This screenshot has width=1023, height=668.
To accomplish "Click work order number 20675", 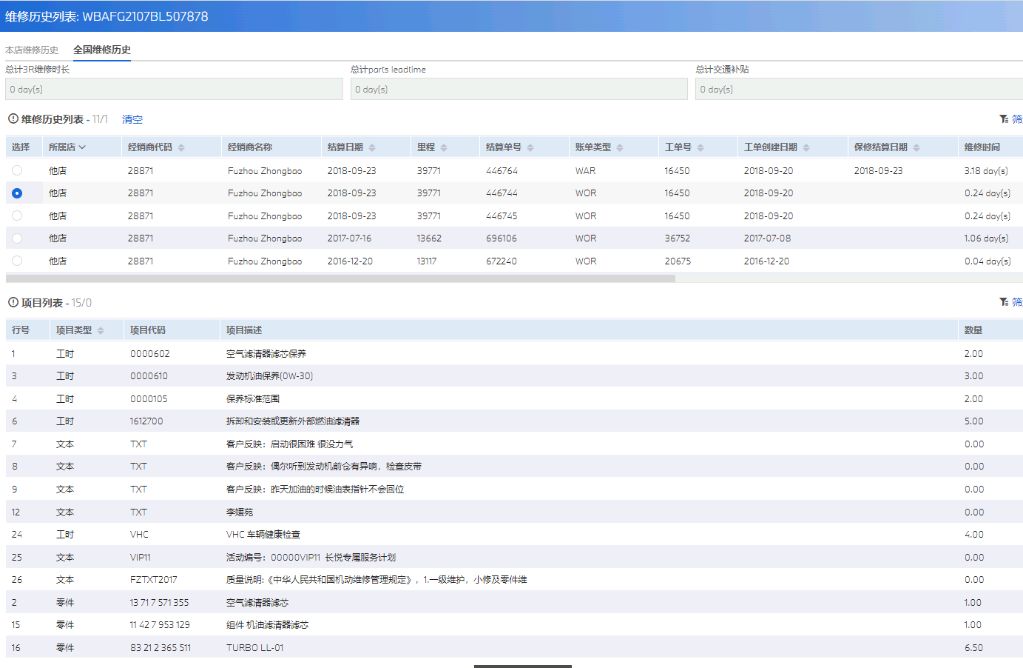I will point(677,261).
